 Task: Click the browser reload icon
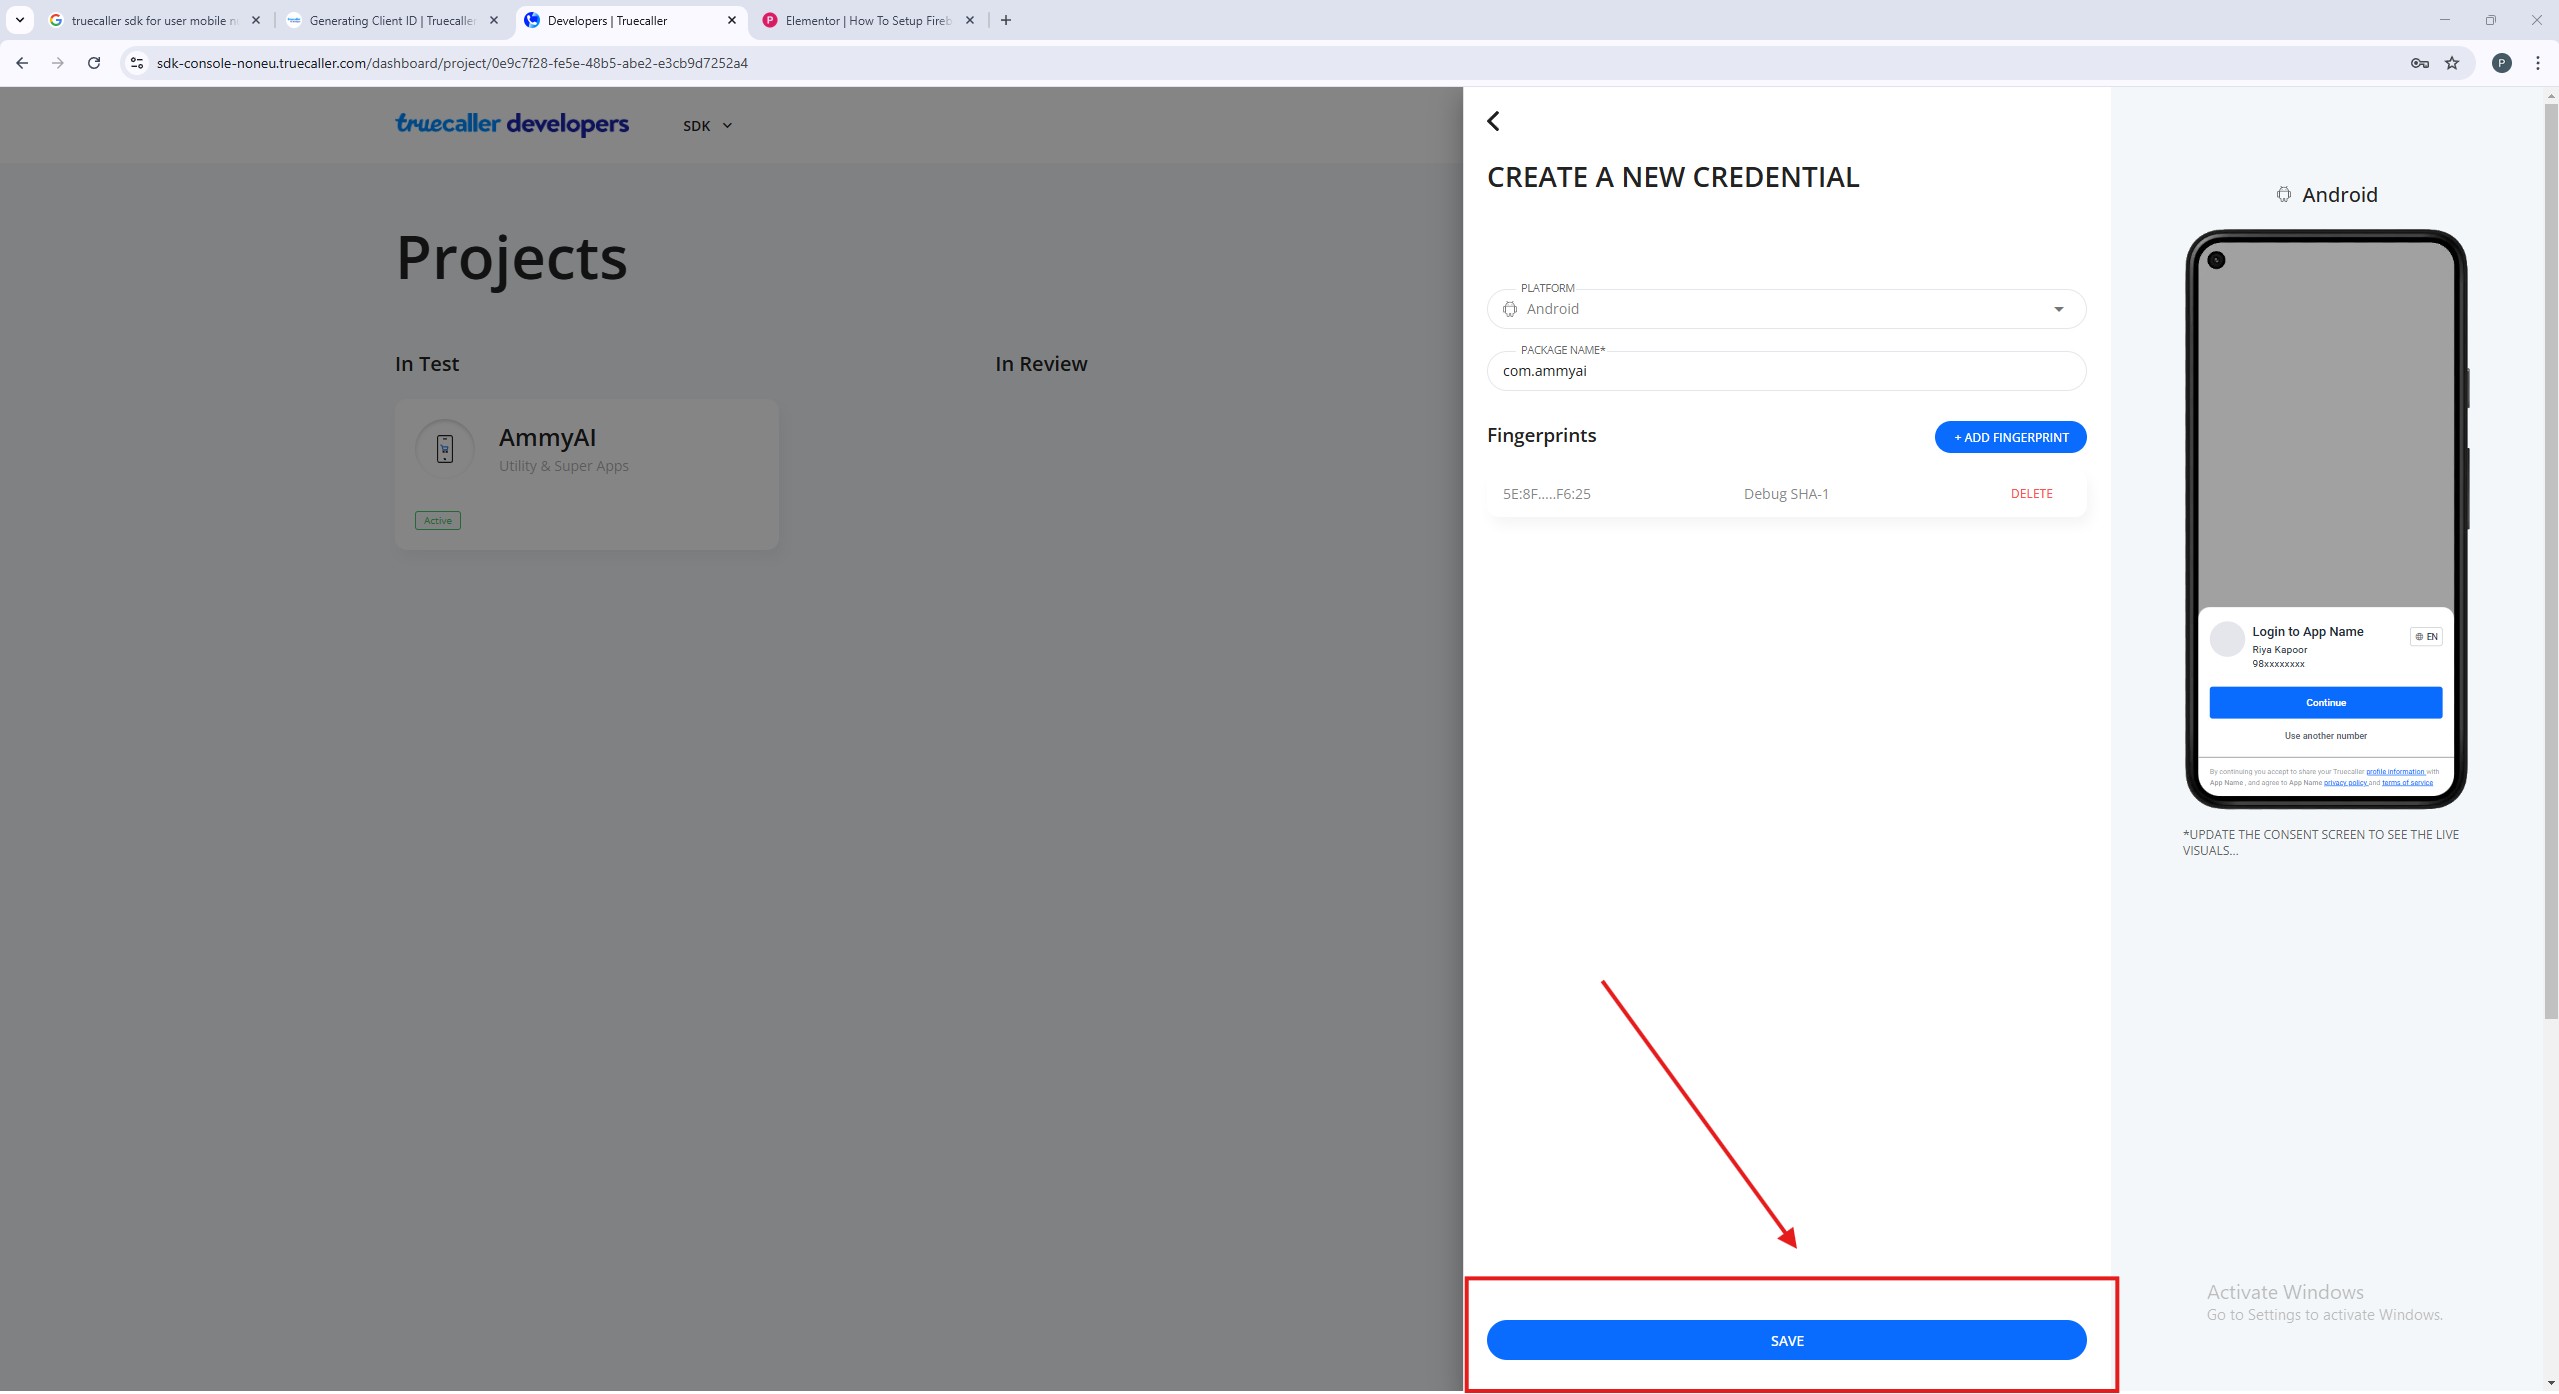point(94,63)
